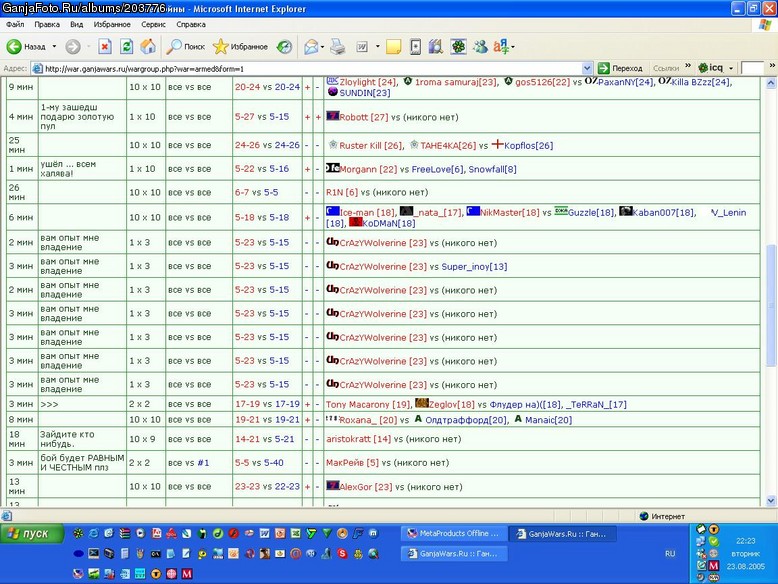Open the Messenger people toolbar icon
778x584 pixels.
tap(480, 47)
